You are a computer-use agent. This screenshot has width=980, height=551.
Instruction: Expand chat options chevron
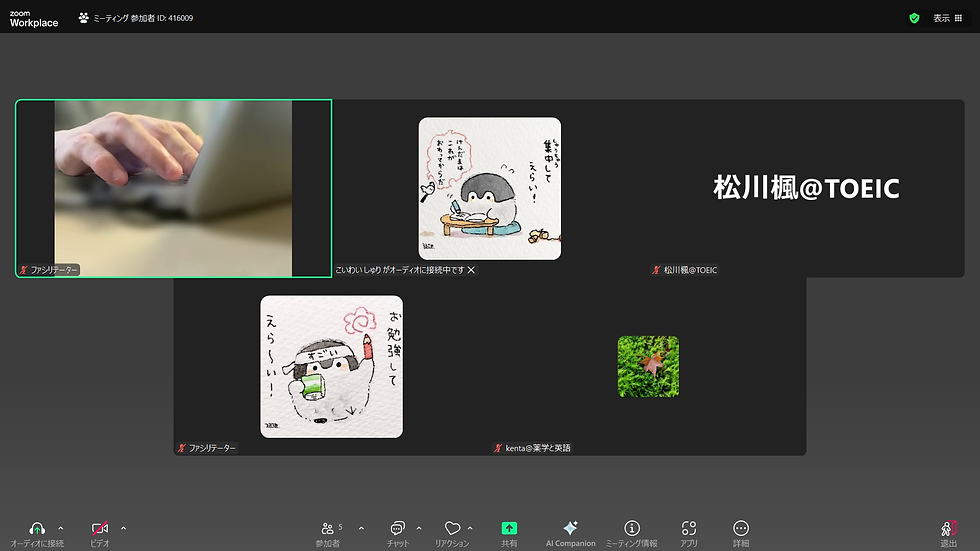click(x=419, y=529)
